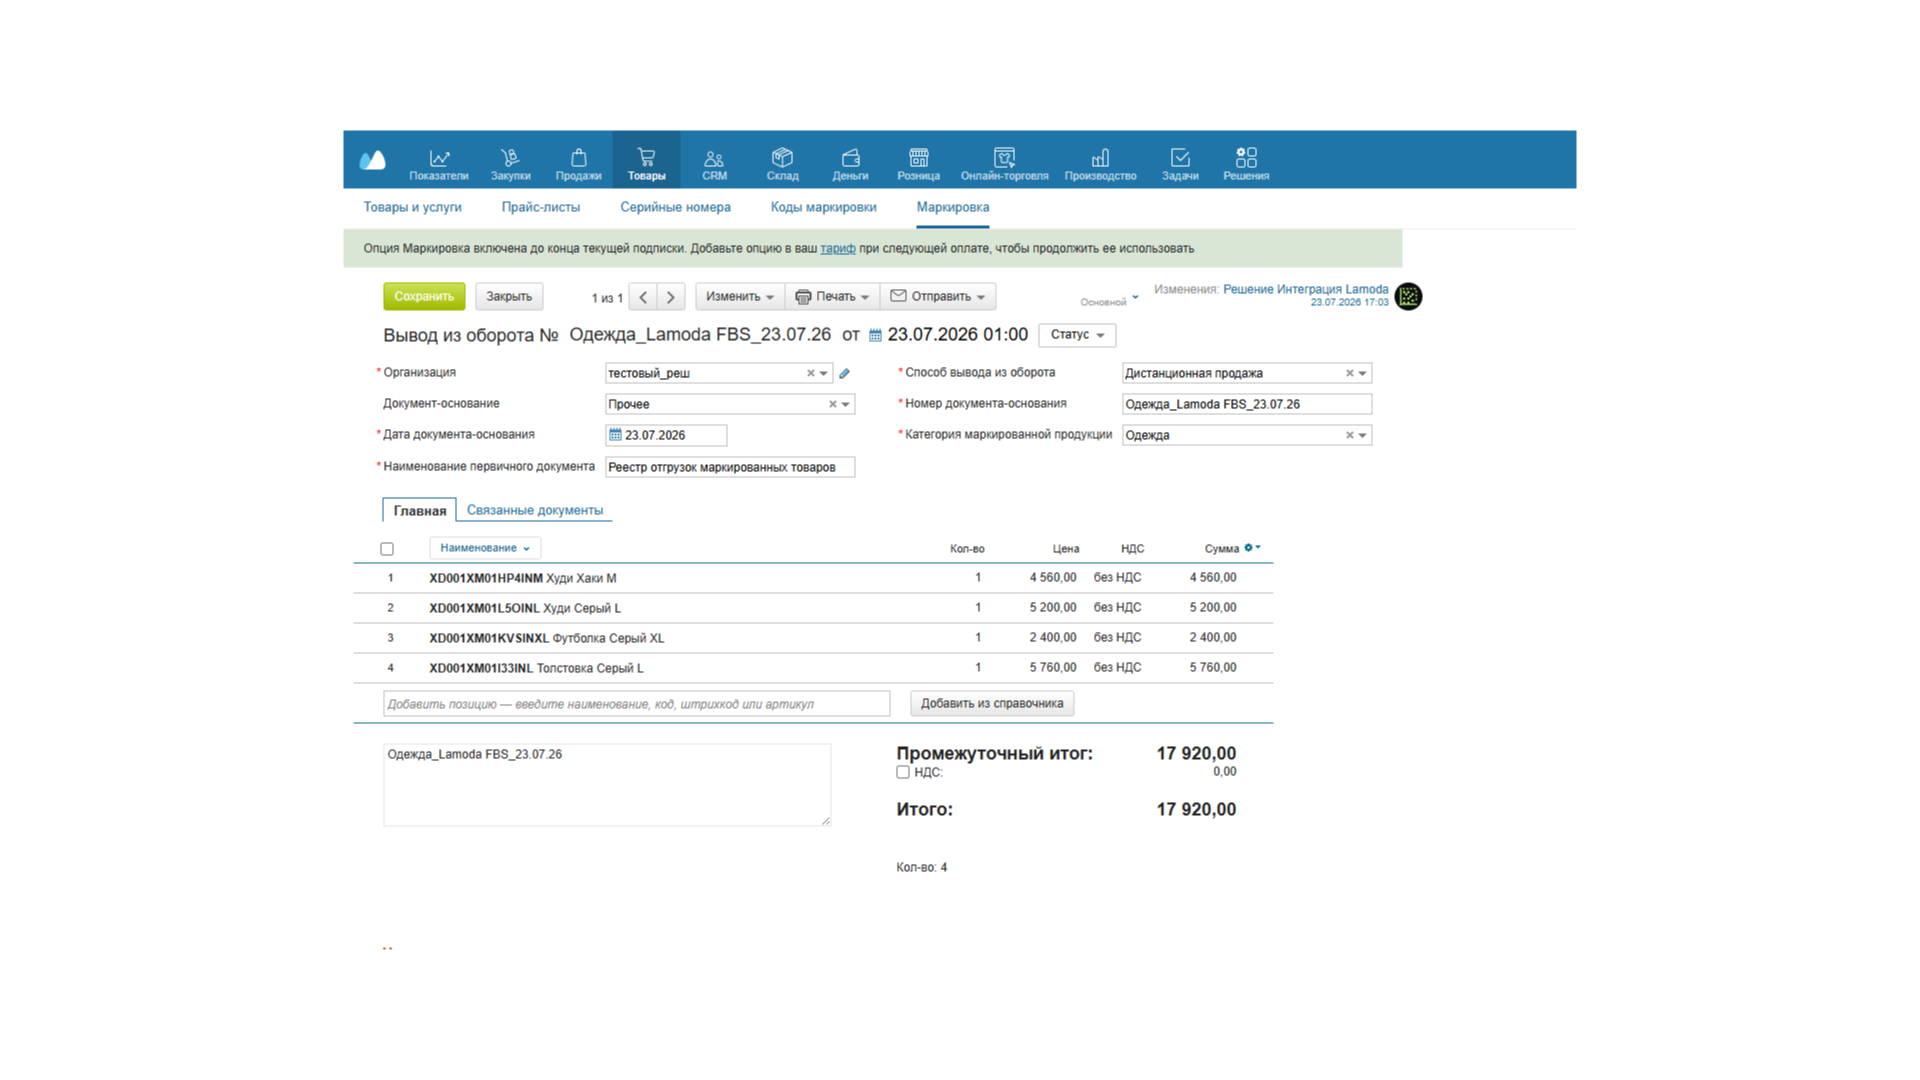Open the Розница retail icon
This screenshot has height=1080, width=1920.
(x=918, y=158)
